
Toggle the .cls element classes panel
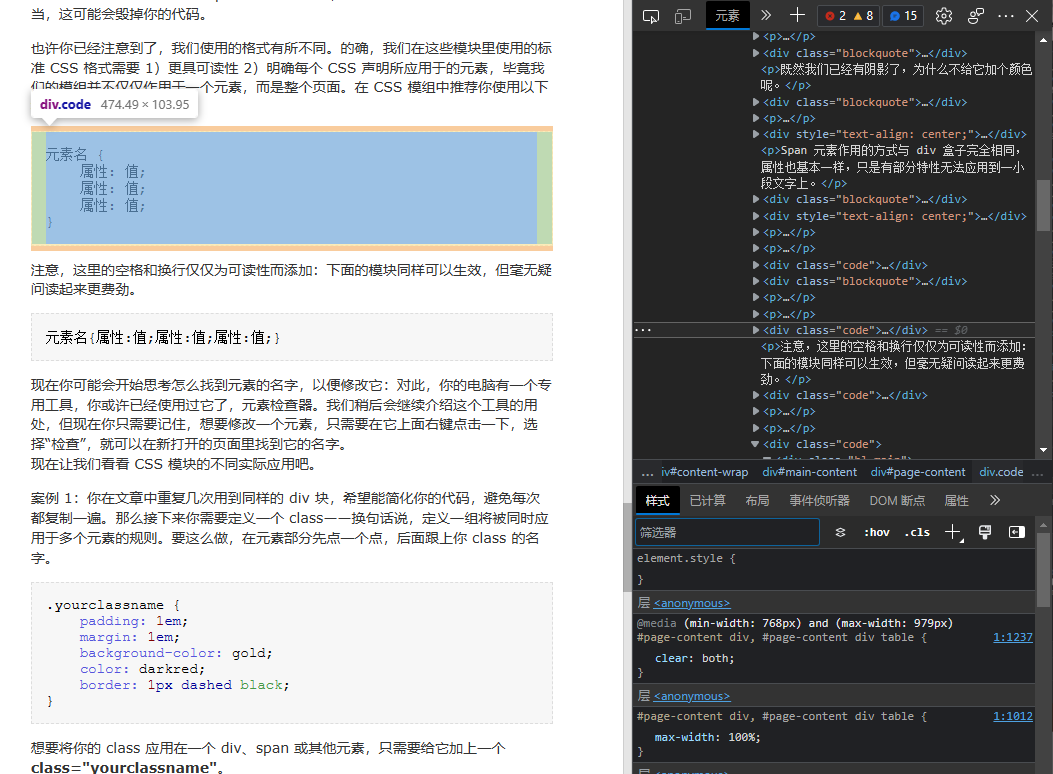tap(917, 532)
